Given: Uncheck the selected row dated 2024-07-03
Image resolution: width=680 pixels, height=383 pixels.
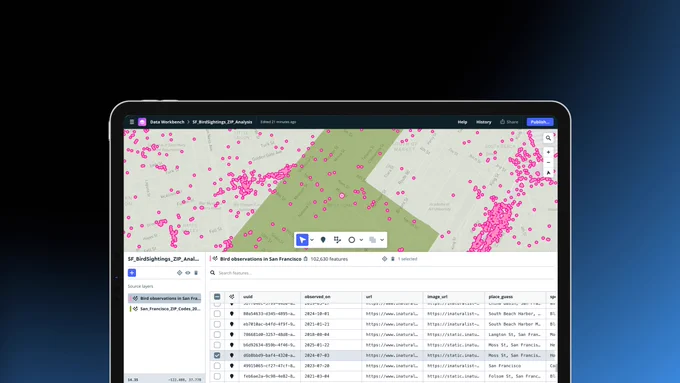Looking at the screenshot, I should click(x=217, y=355).
